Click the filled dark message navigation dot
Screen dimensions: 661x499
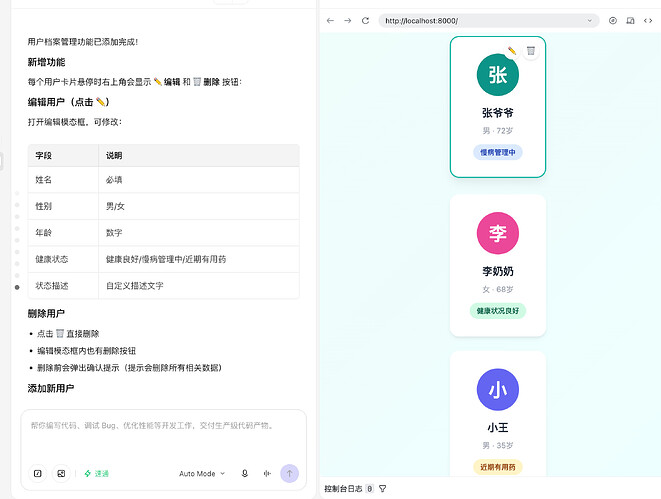[x=17, y=287]
